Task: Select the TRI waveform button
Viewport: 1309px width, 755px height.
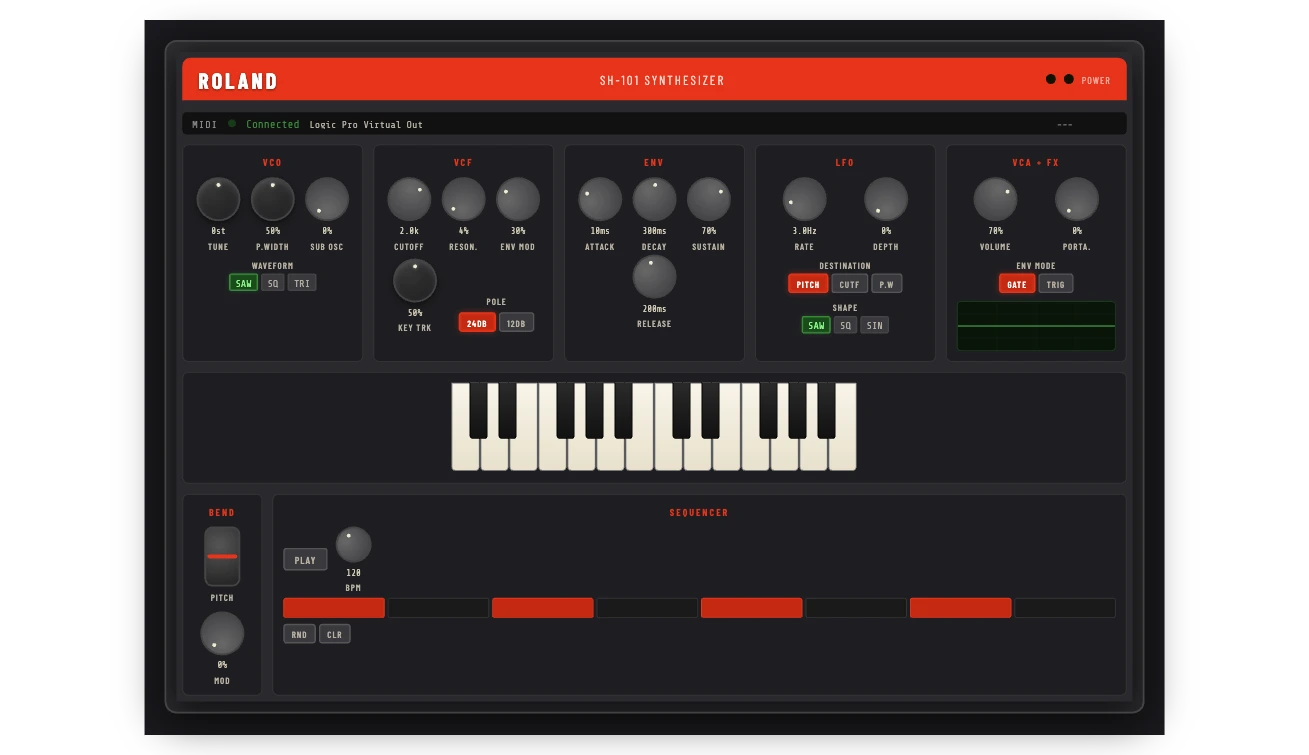Action: [x=302, y=283]
